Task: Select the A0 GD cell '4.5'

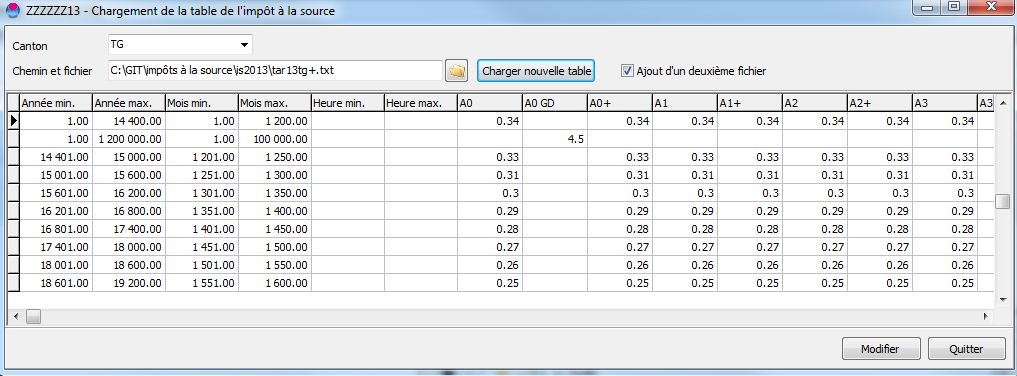Action: tap(555, 139)
